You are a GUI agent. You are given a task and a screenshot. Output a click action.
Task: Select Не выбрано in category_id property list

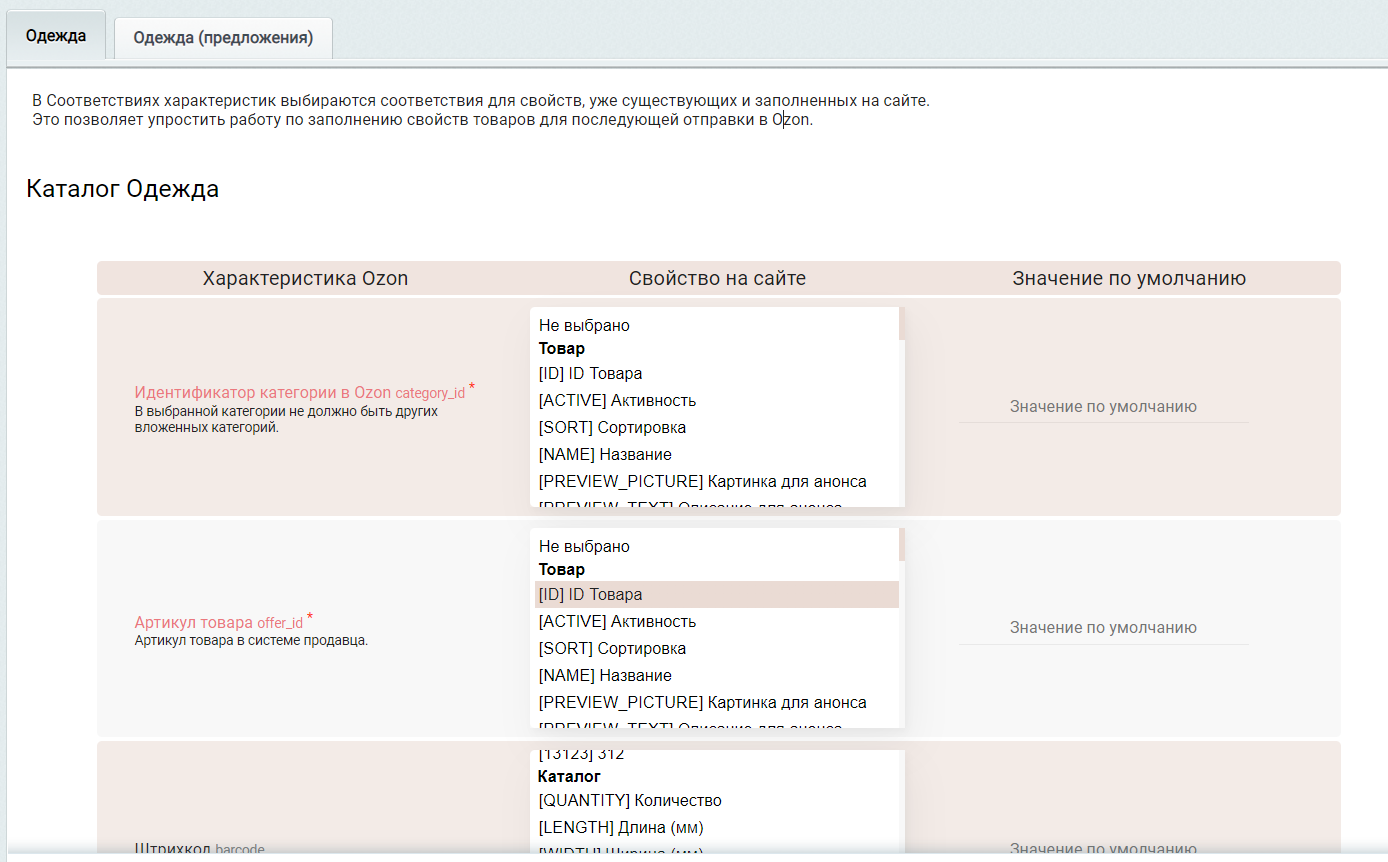click(584, 325)
